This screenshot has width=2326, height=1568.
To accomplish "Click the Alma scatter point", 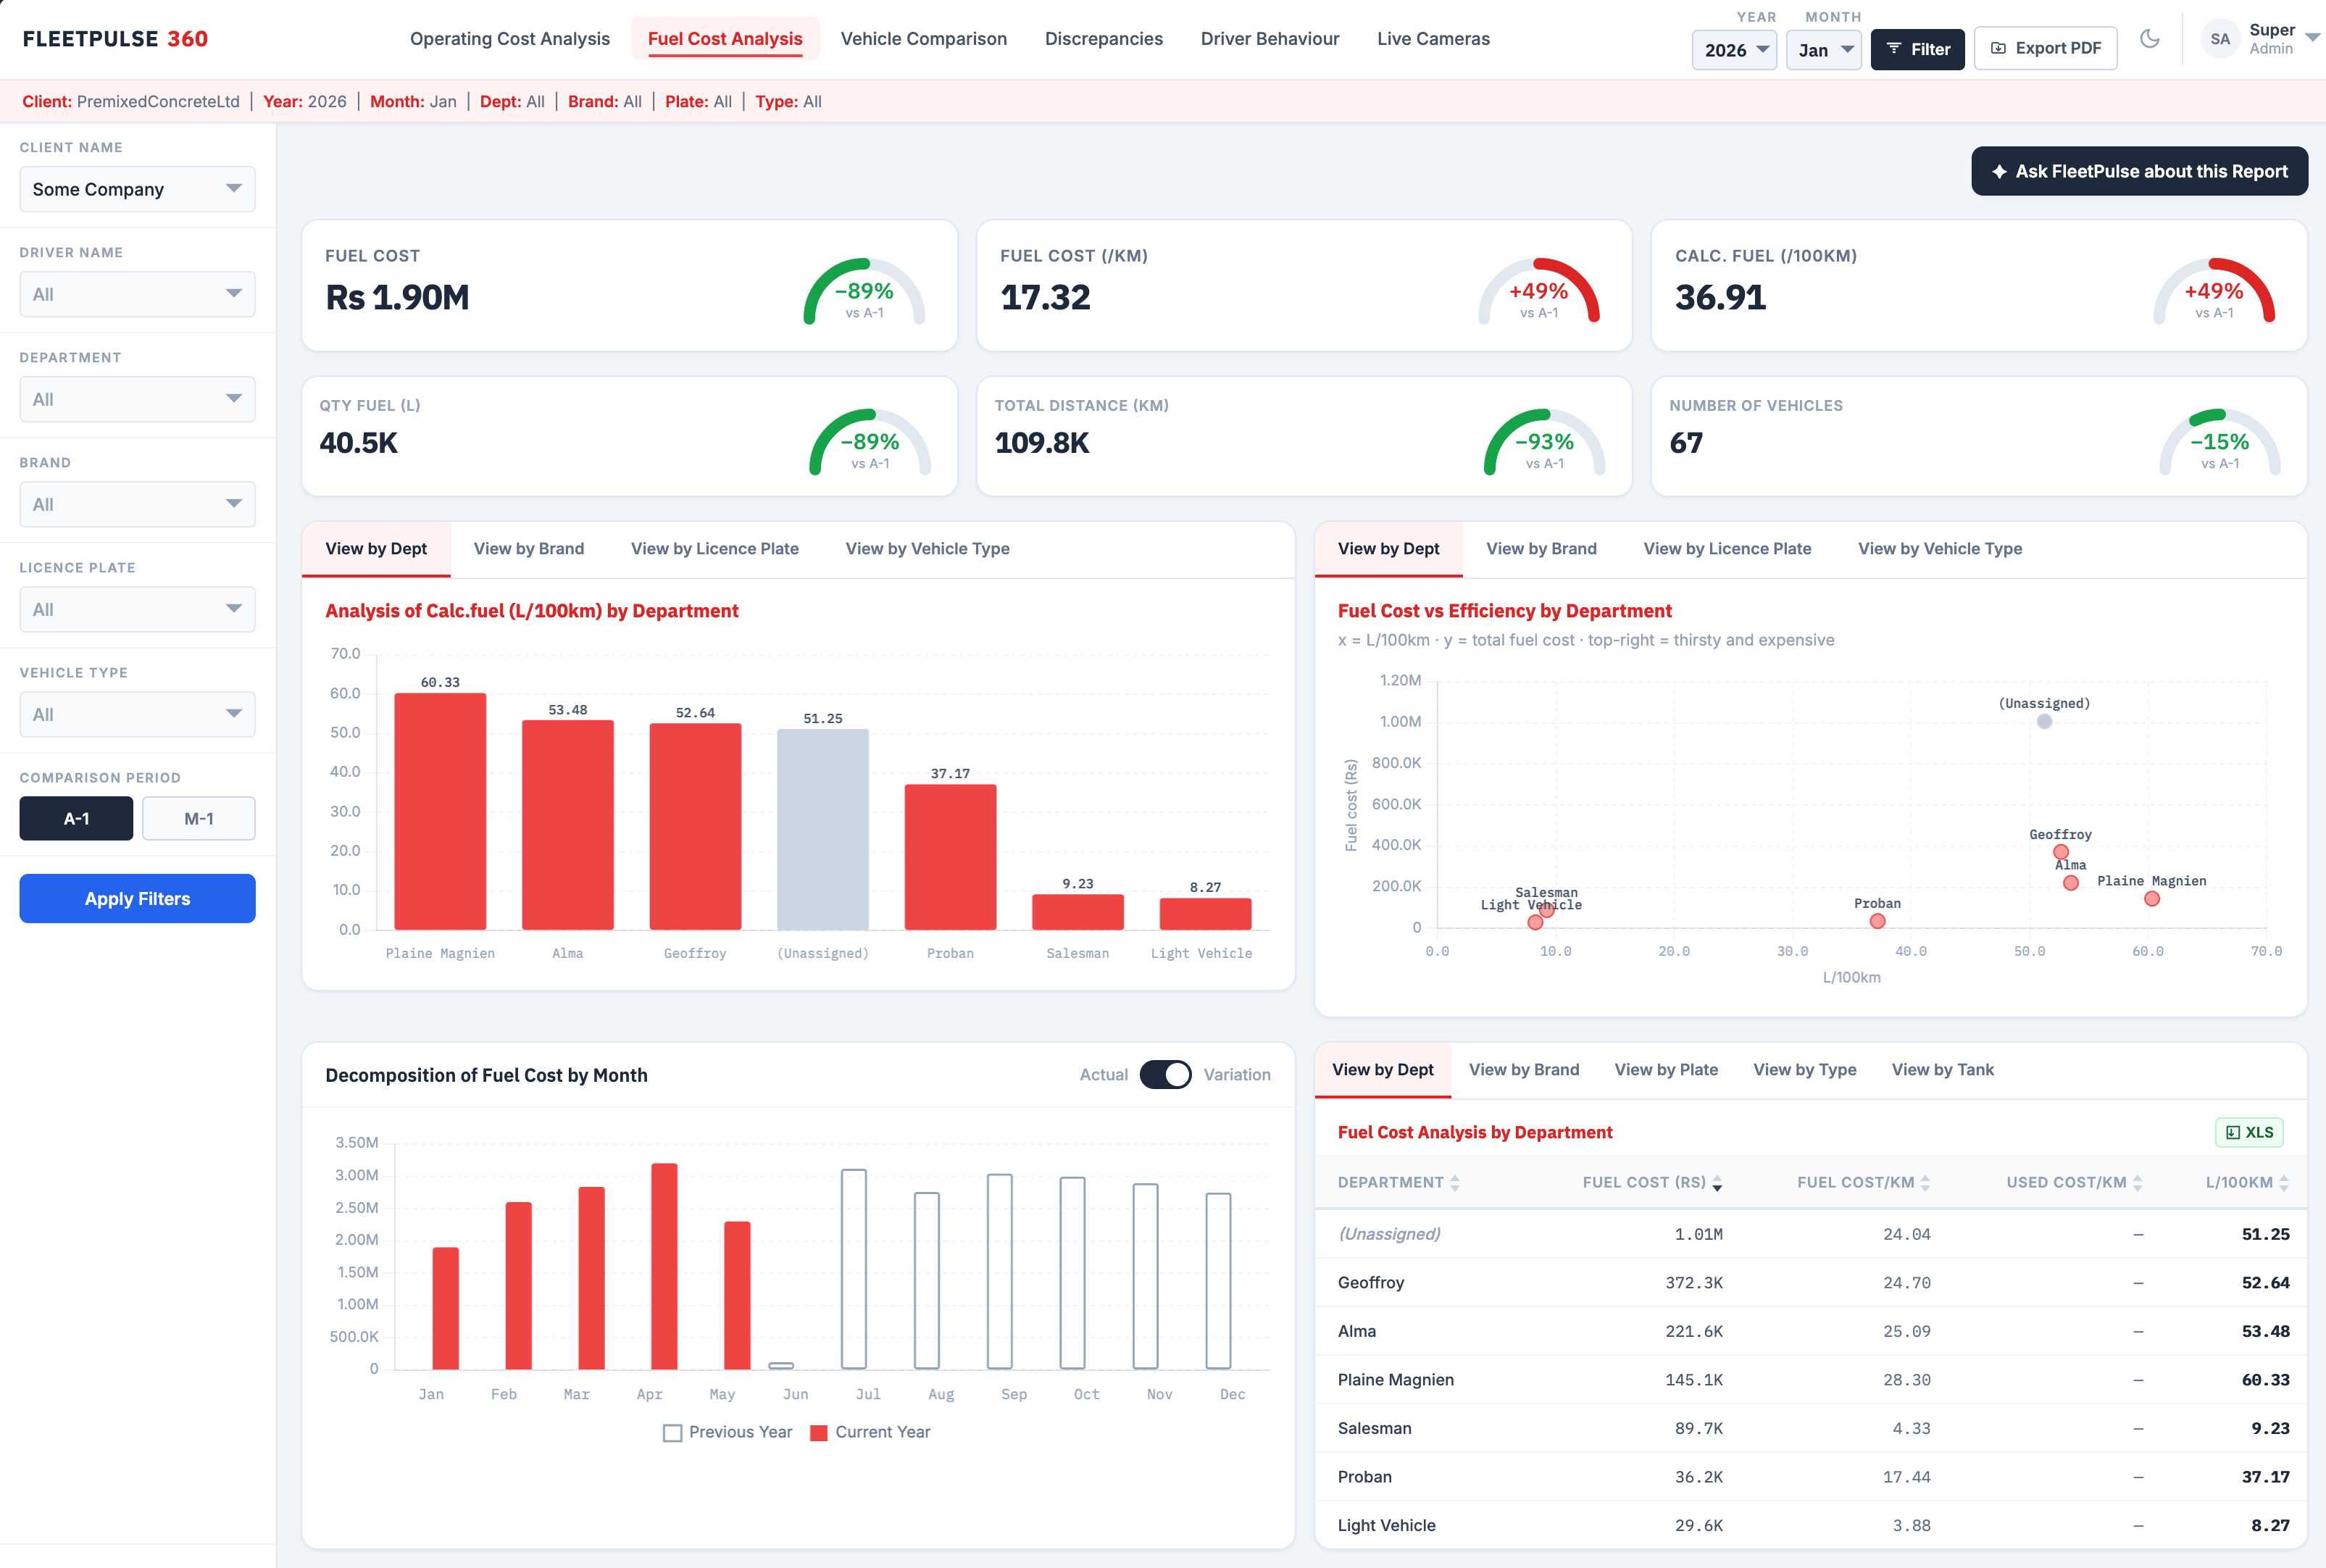I will 2070,883.
